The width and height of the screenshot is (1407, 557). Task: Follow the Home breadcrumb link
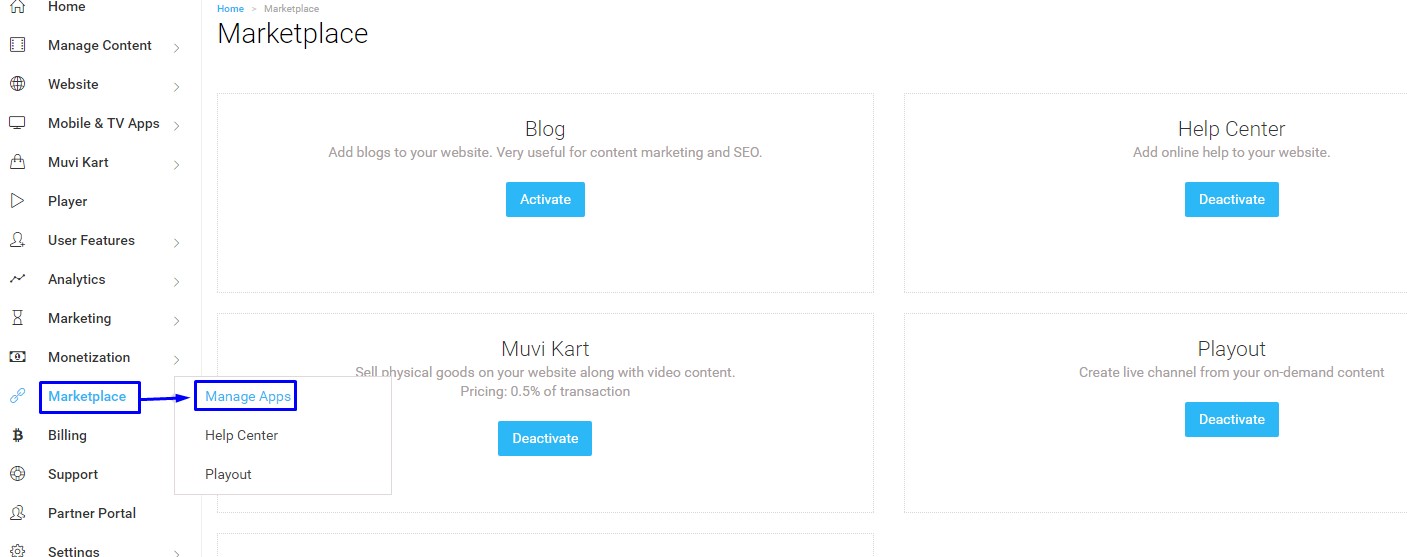(230, 9)
